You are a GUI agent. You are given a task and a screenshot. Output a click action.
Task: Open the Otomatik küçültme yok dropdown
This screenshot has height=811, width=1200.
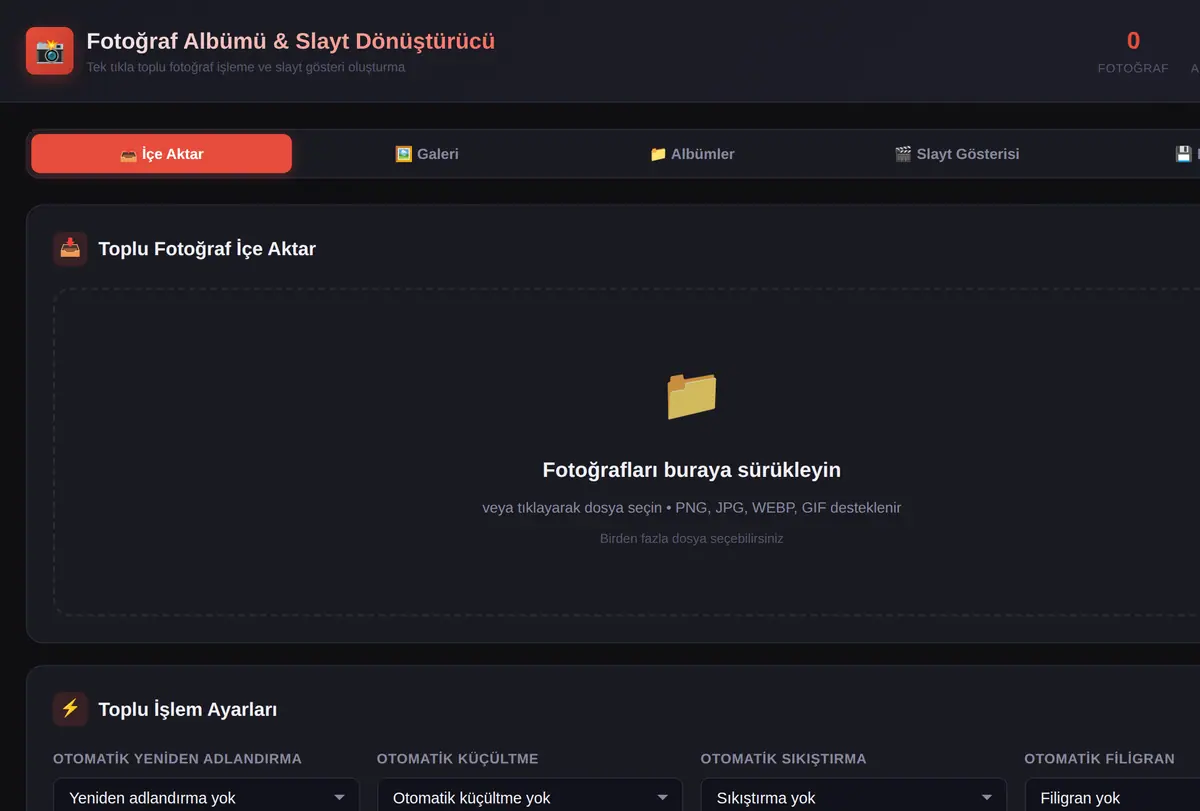click(x=530, y=797)
